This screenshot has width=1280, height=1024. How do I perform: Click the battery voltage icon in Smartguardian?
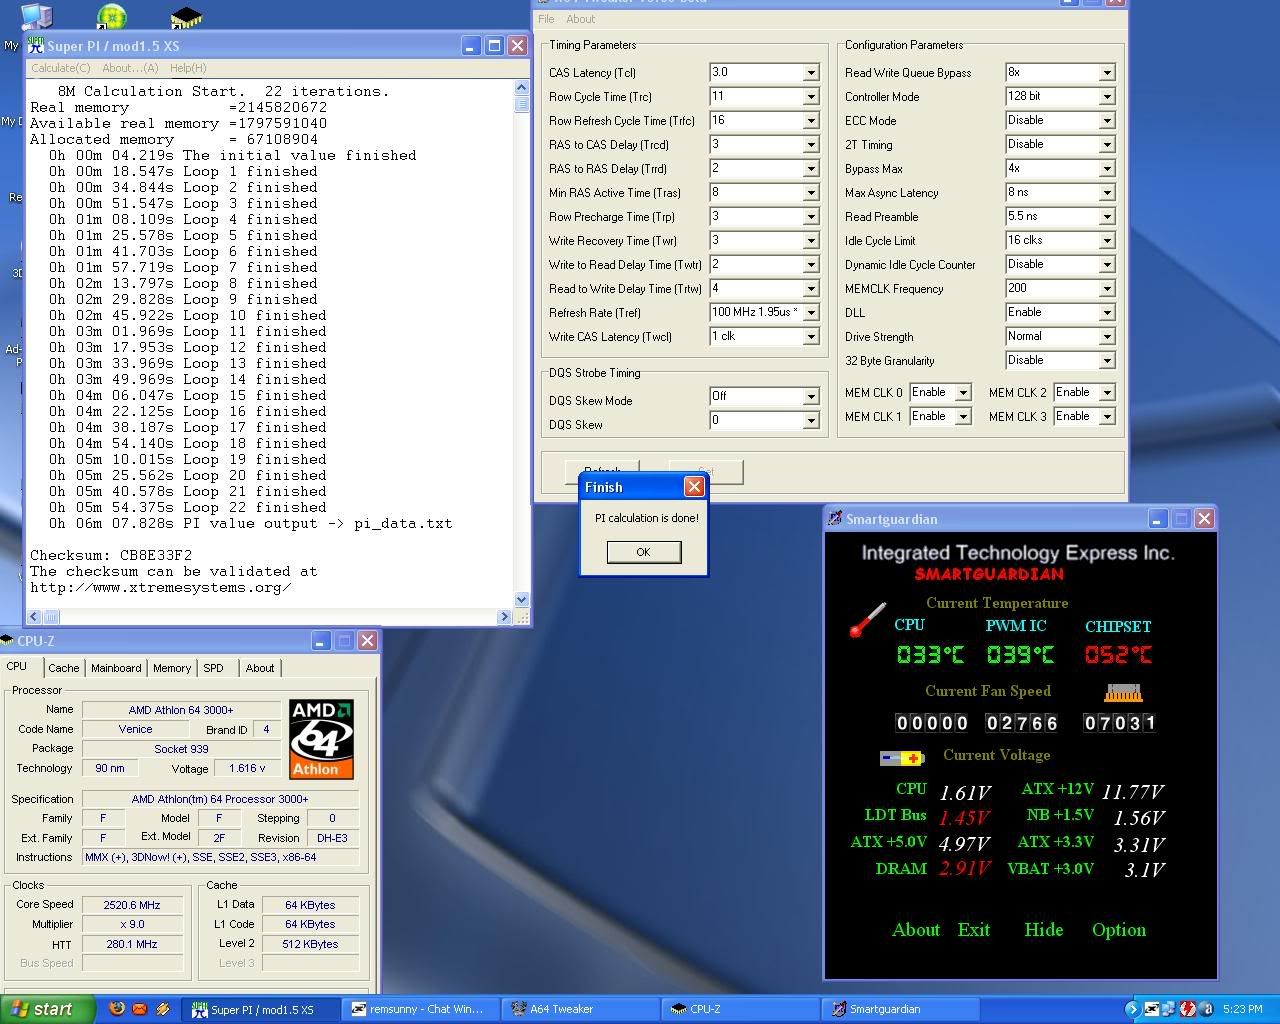(902, 758)
